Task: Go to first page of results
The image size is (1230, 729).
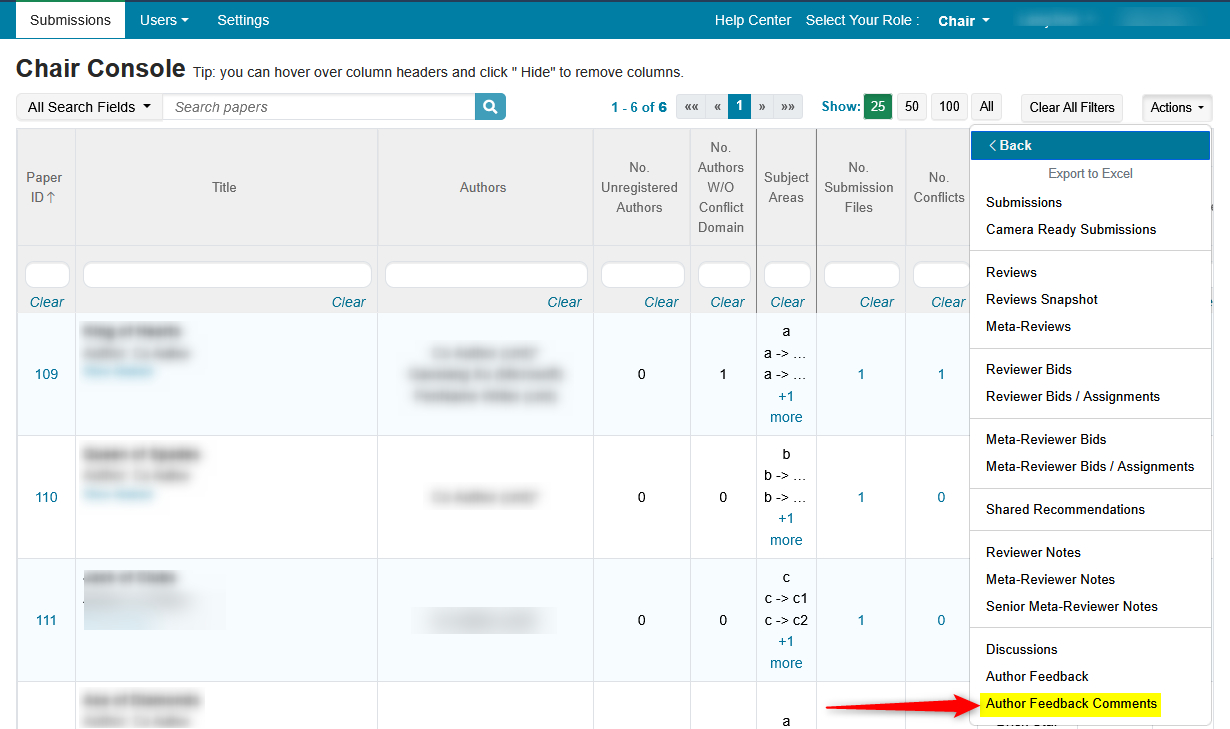Action: tap(691, 107)
